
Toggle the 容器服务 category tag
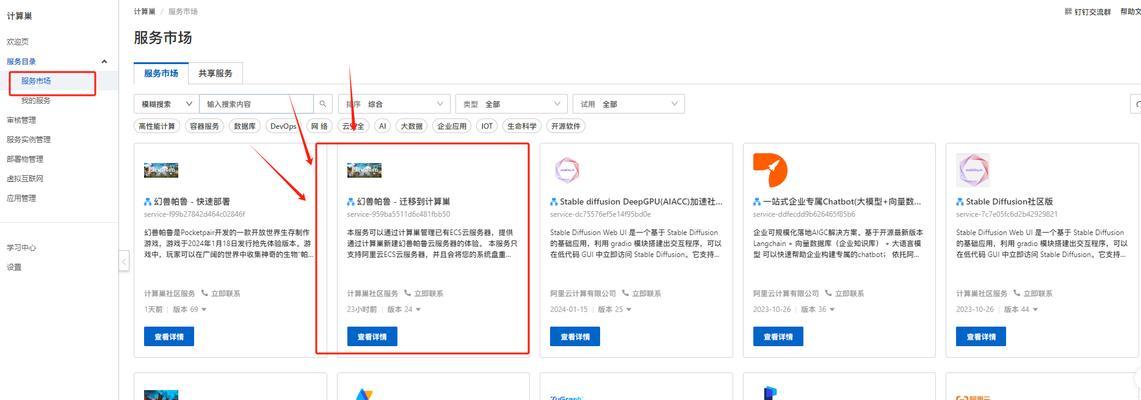click(204, 126)
